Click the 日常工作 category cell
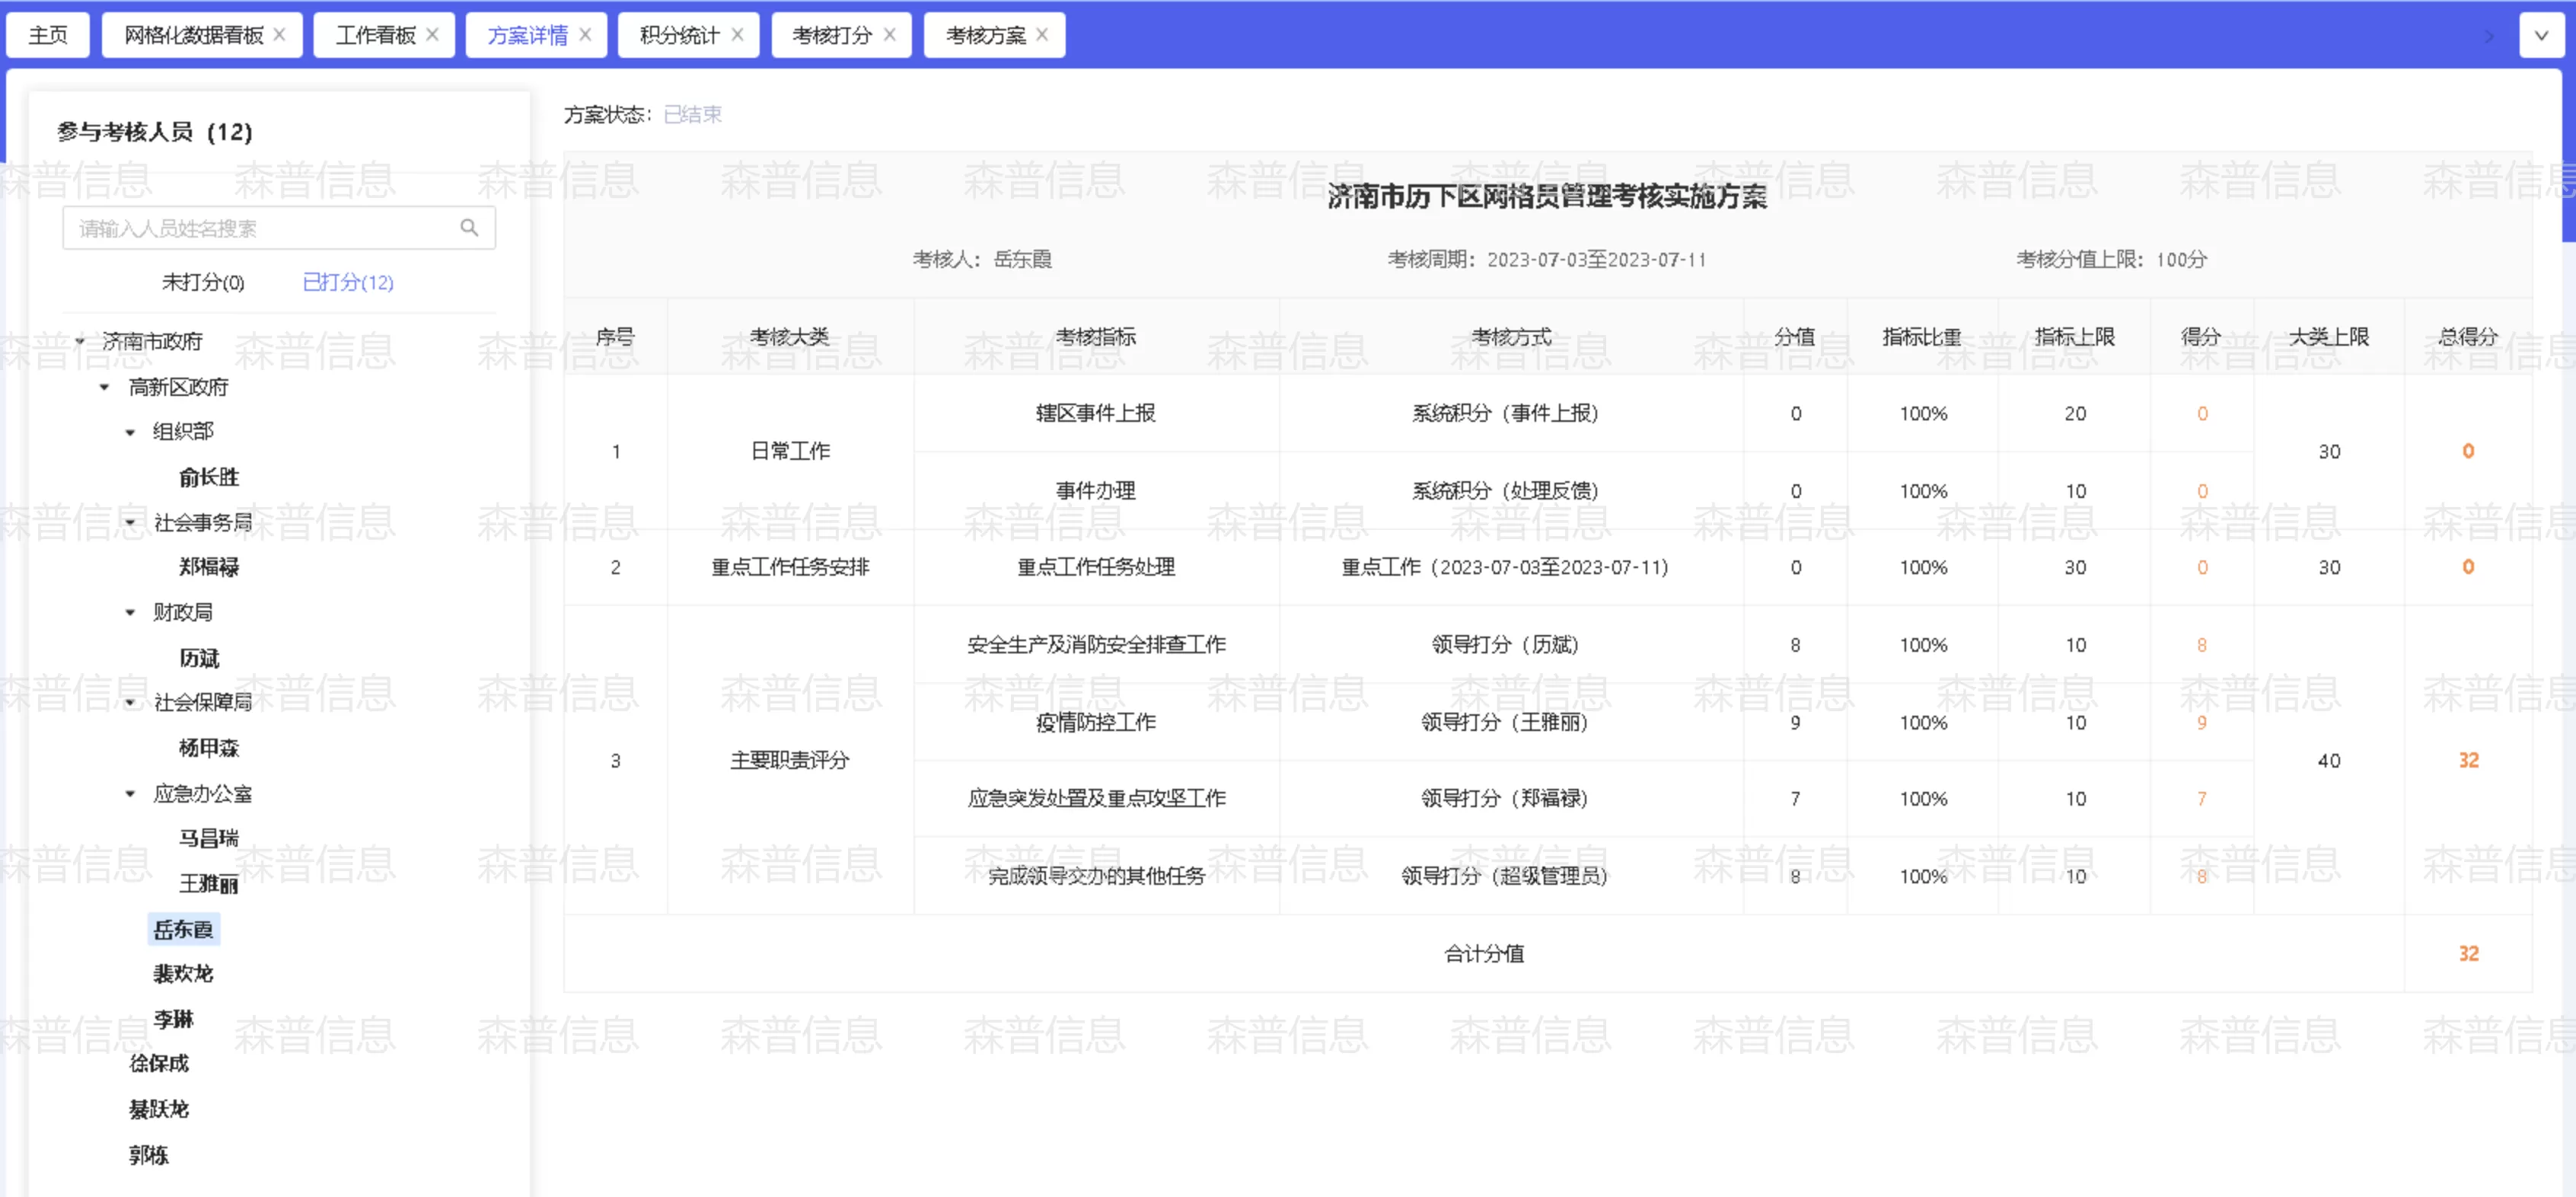The width and height of the screenshot is (2576, 1197). pyautogui.click(x=790, y=451)
